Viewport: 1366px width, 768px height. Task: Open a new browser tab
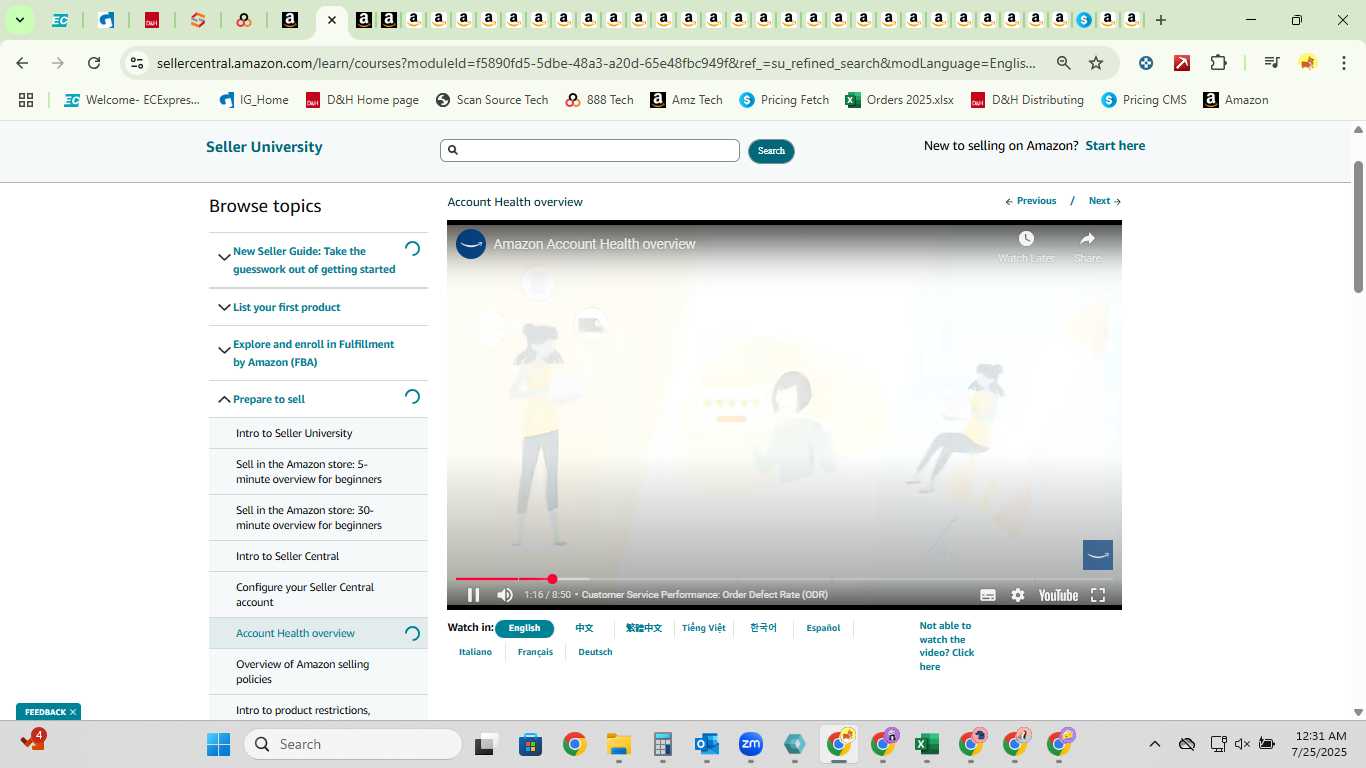click(x=1160, y=20)
